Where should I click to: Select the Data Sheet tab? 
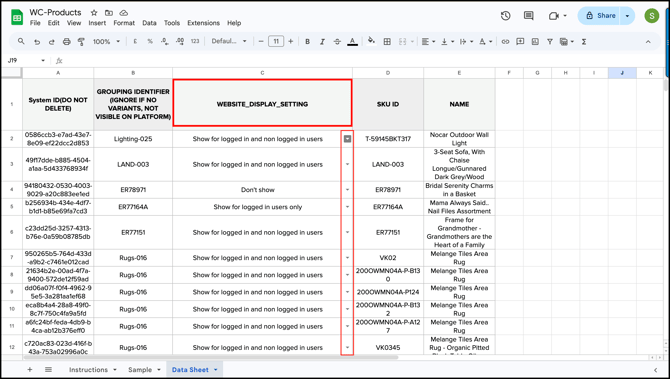[x=194, y=370]
